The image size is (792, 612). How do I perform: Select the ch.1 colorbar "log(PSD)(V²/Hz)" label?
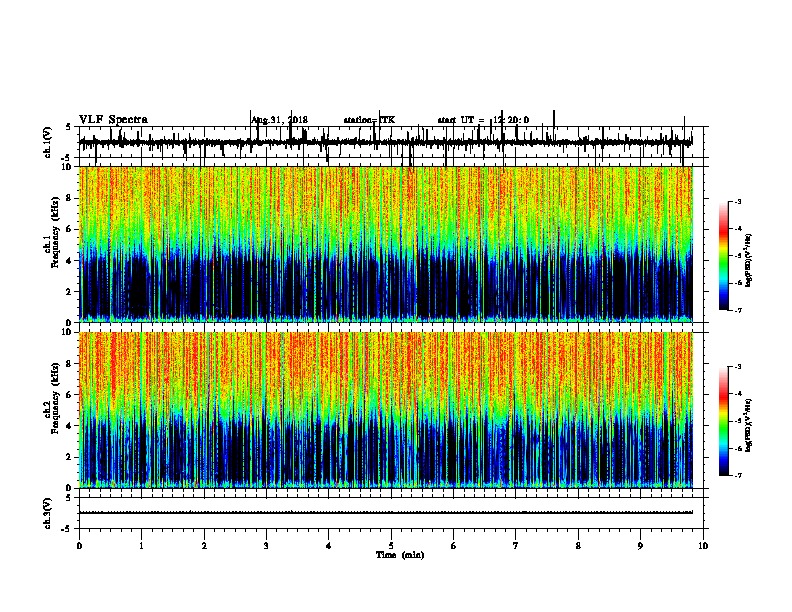(x=749, y=260)
